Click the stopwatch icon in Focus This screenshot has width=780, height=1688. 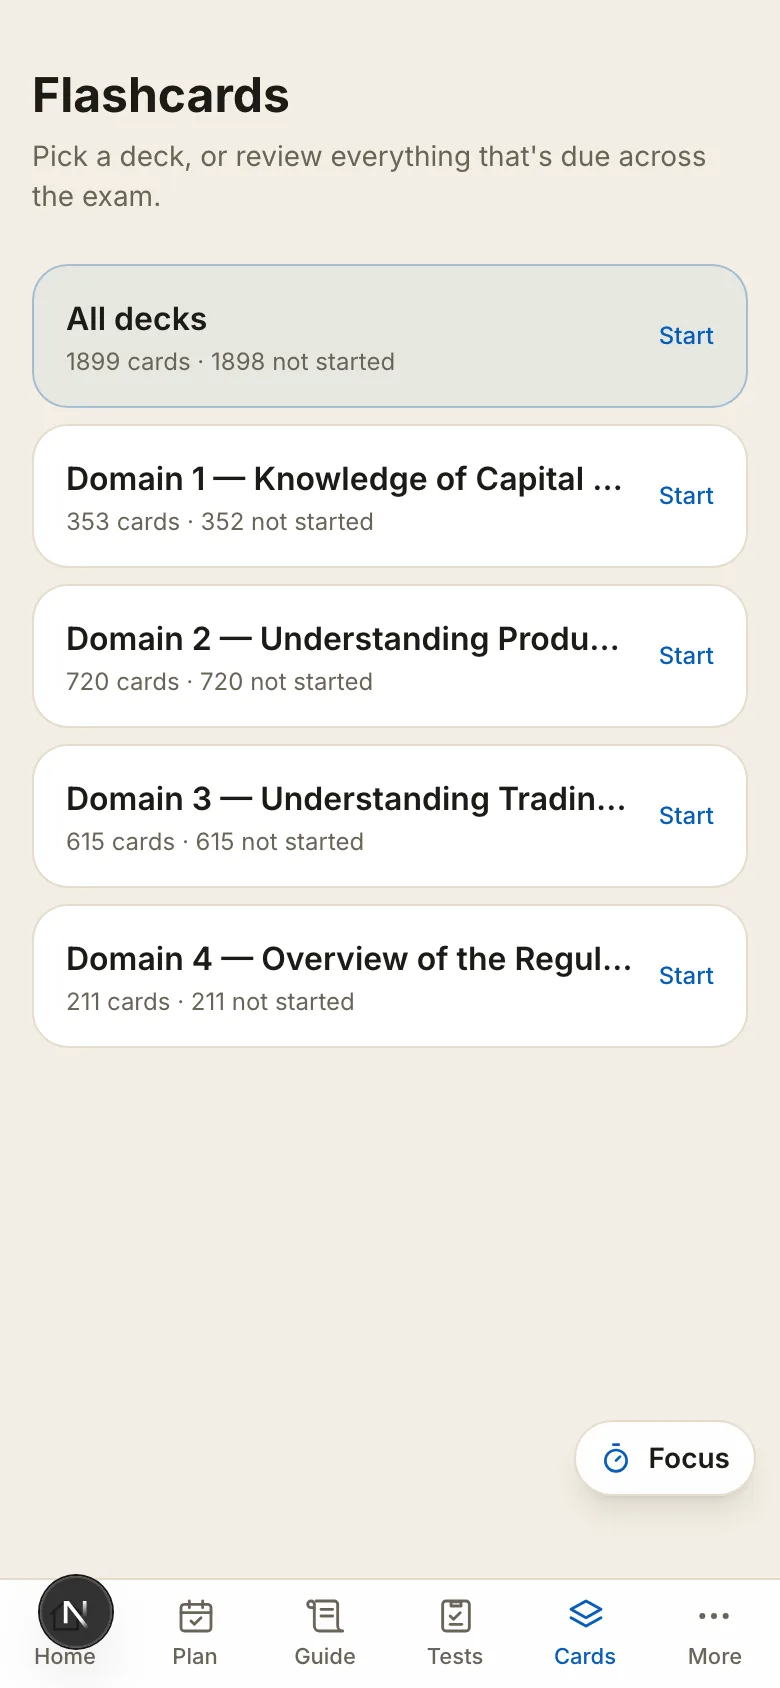(616, 1459)
